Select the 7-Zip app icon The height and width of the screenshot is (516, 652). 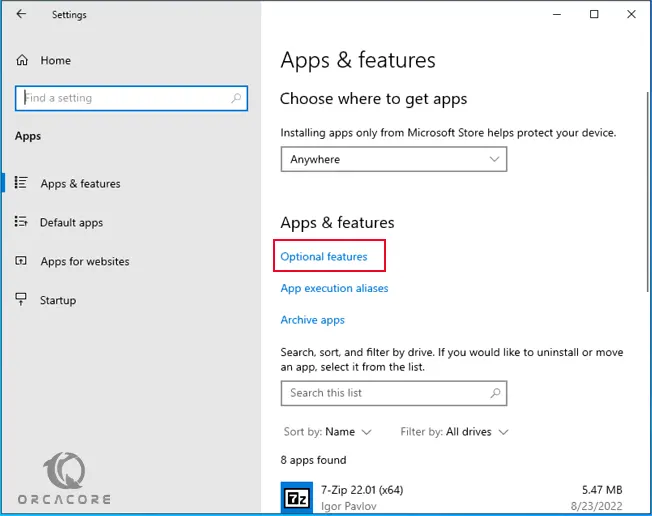[x=297, y=497]
